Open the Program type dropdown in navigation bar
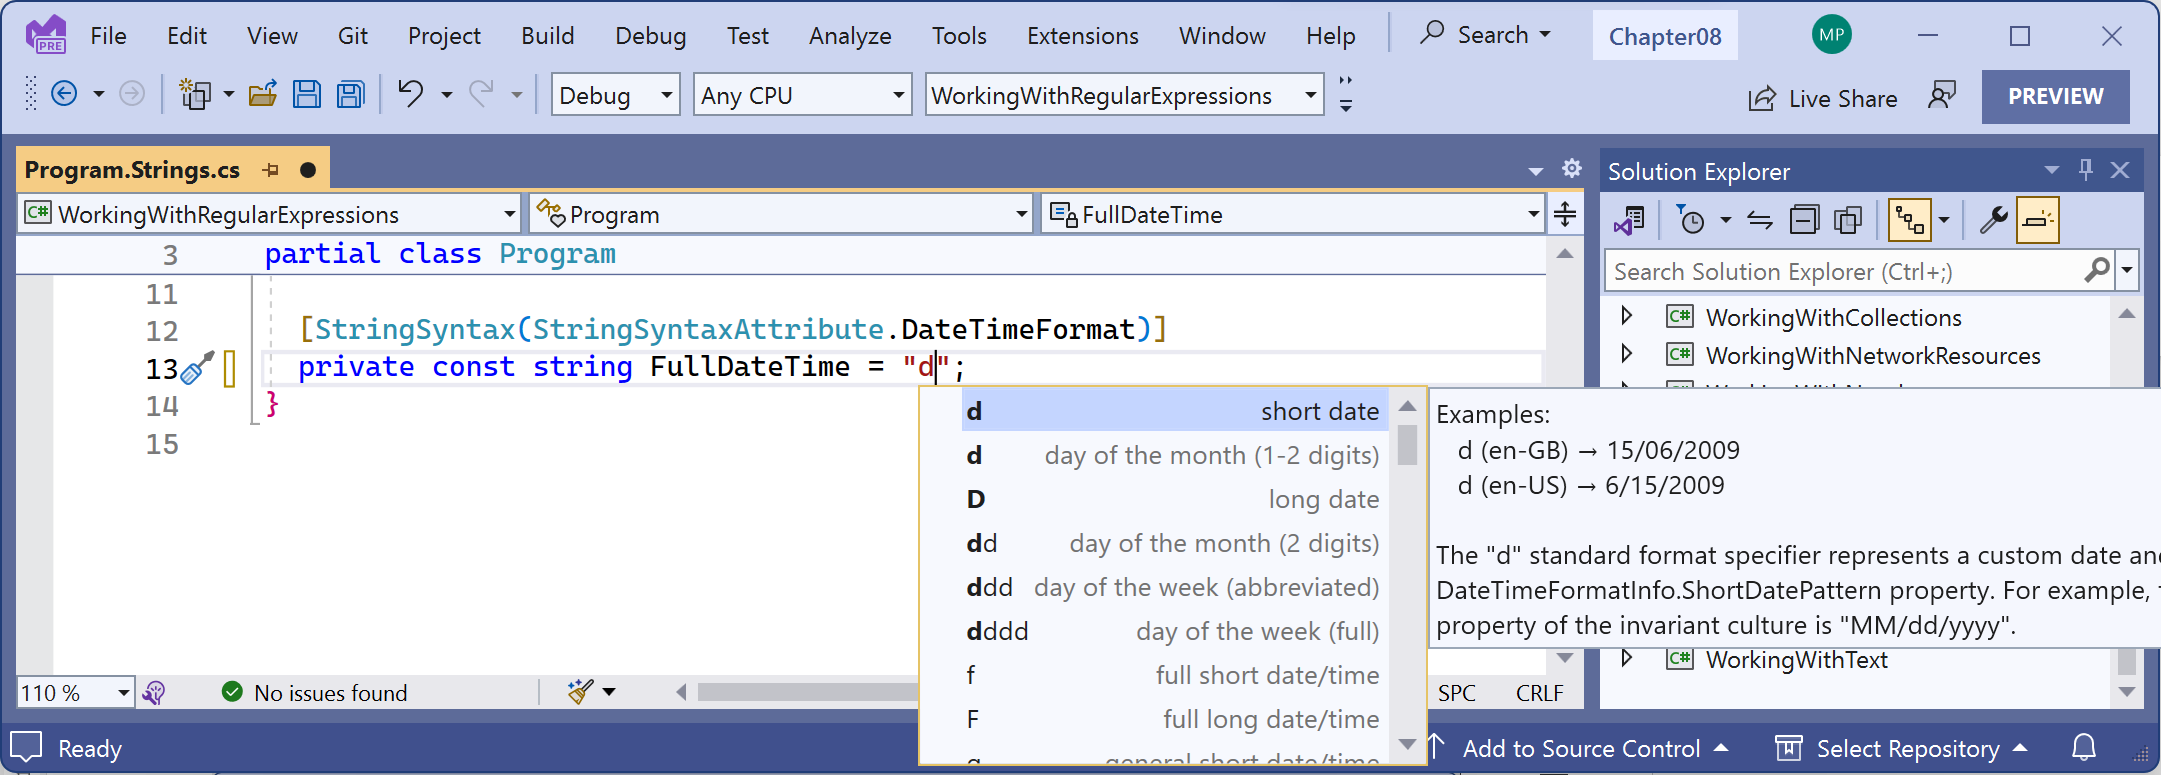 780,214
